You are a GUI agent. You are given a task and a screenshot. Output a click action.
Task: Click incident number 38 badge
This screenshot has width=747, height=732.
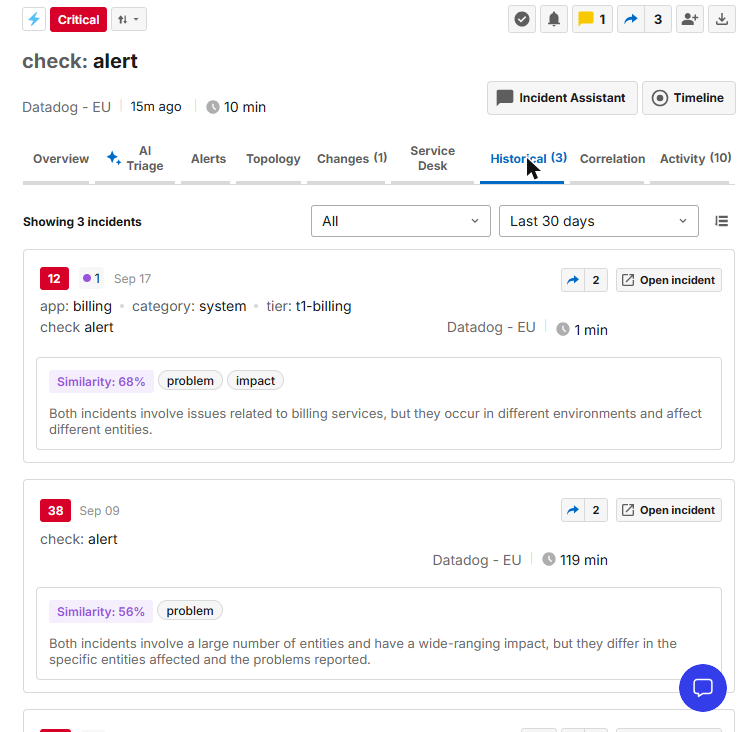pos(55,511)
